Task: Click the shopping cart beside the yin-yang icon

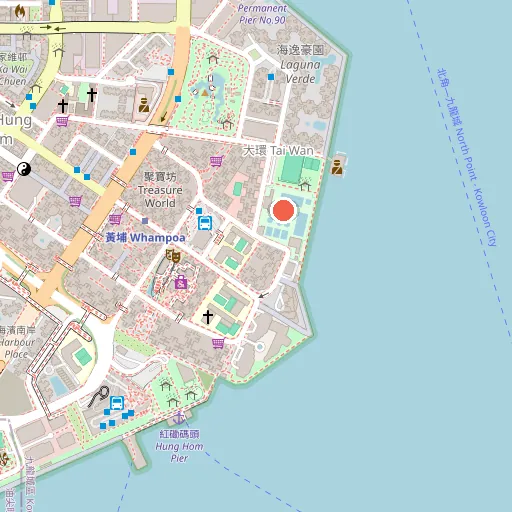Action: click(8, 176)
